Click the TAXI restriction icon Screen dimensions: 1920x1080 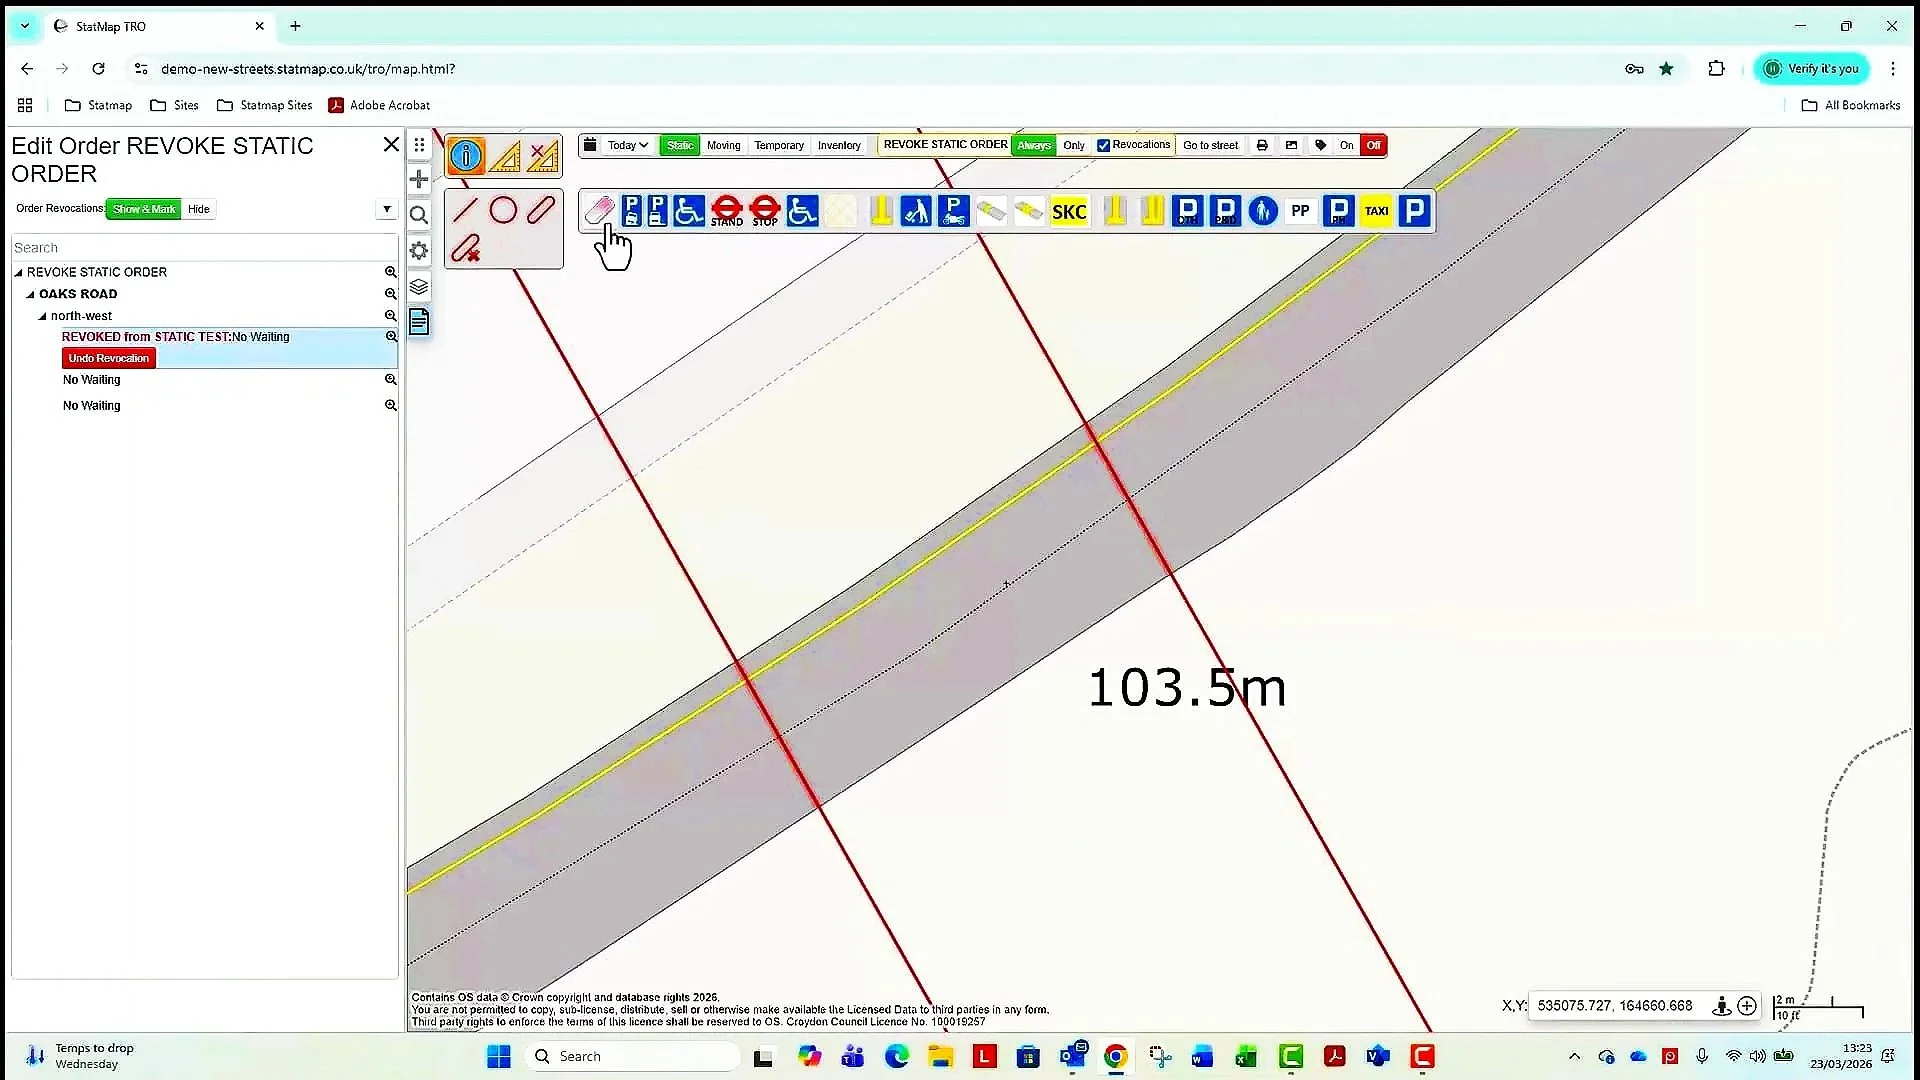pos(1376,211)
